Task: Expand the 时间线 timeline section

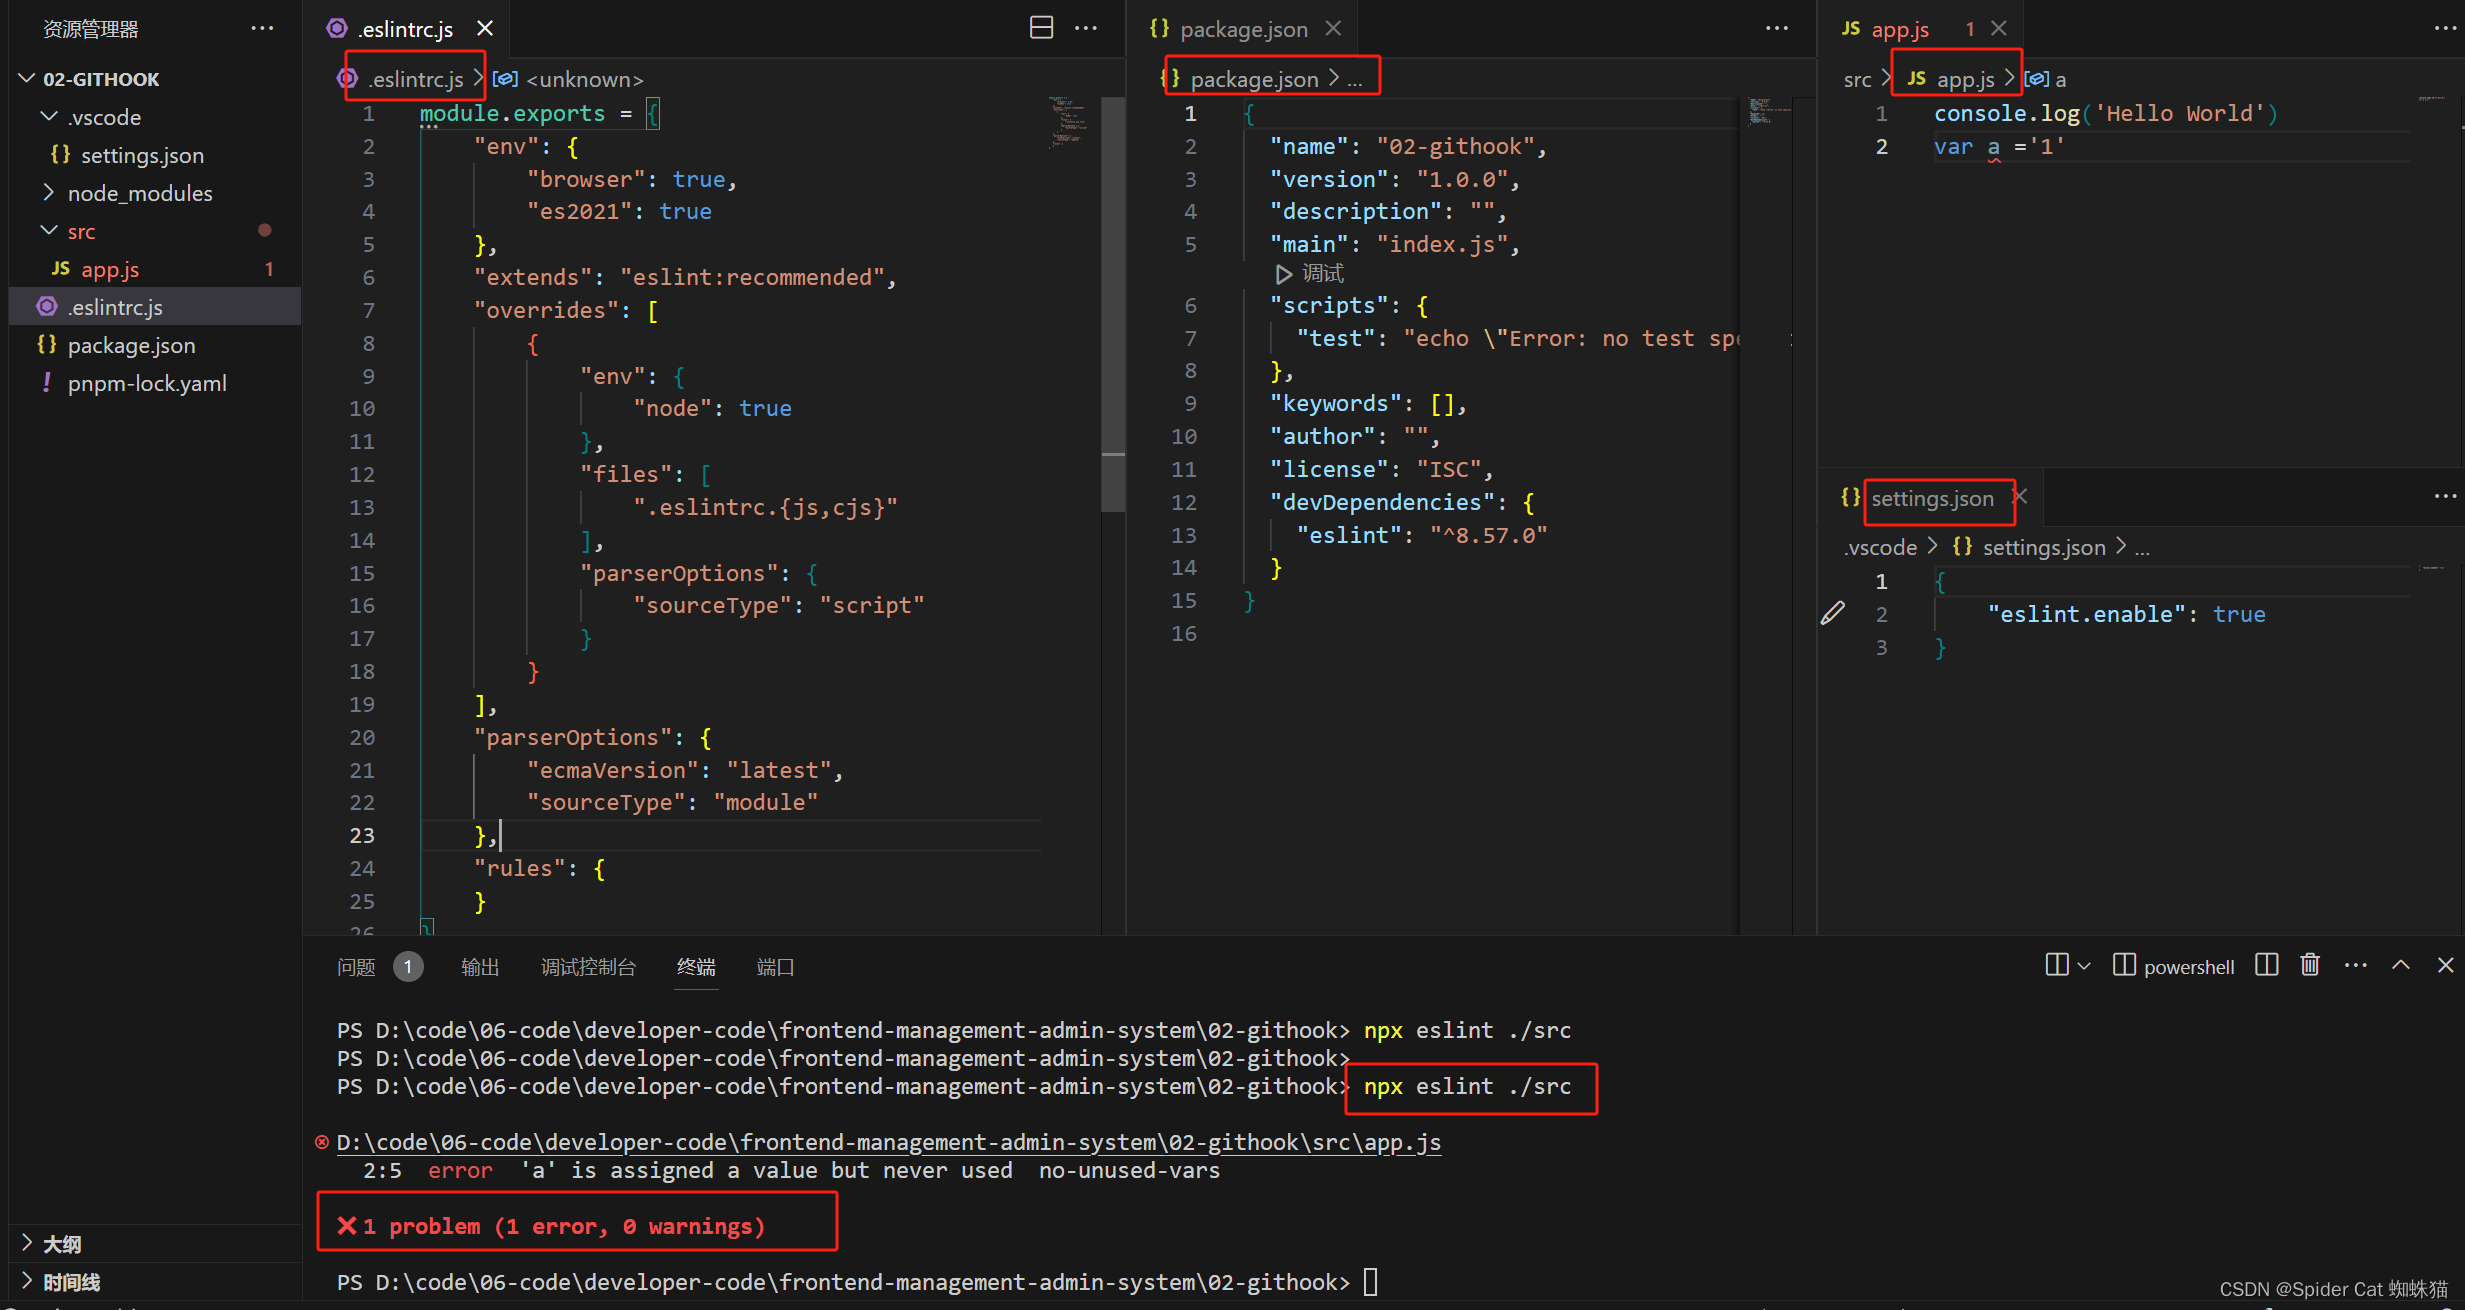Action: point(27,1281)
